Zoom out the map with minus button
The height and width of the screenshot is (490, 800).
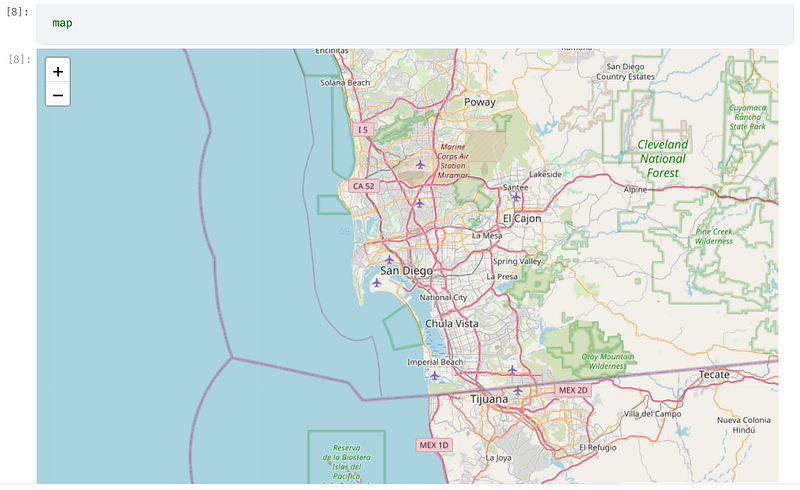(58, 95)
